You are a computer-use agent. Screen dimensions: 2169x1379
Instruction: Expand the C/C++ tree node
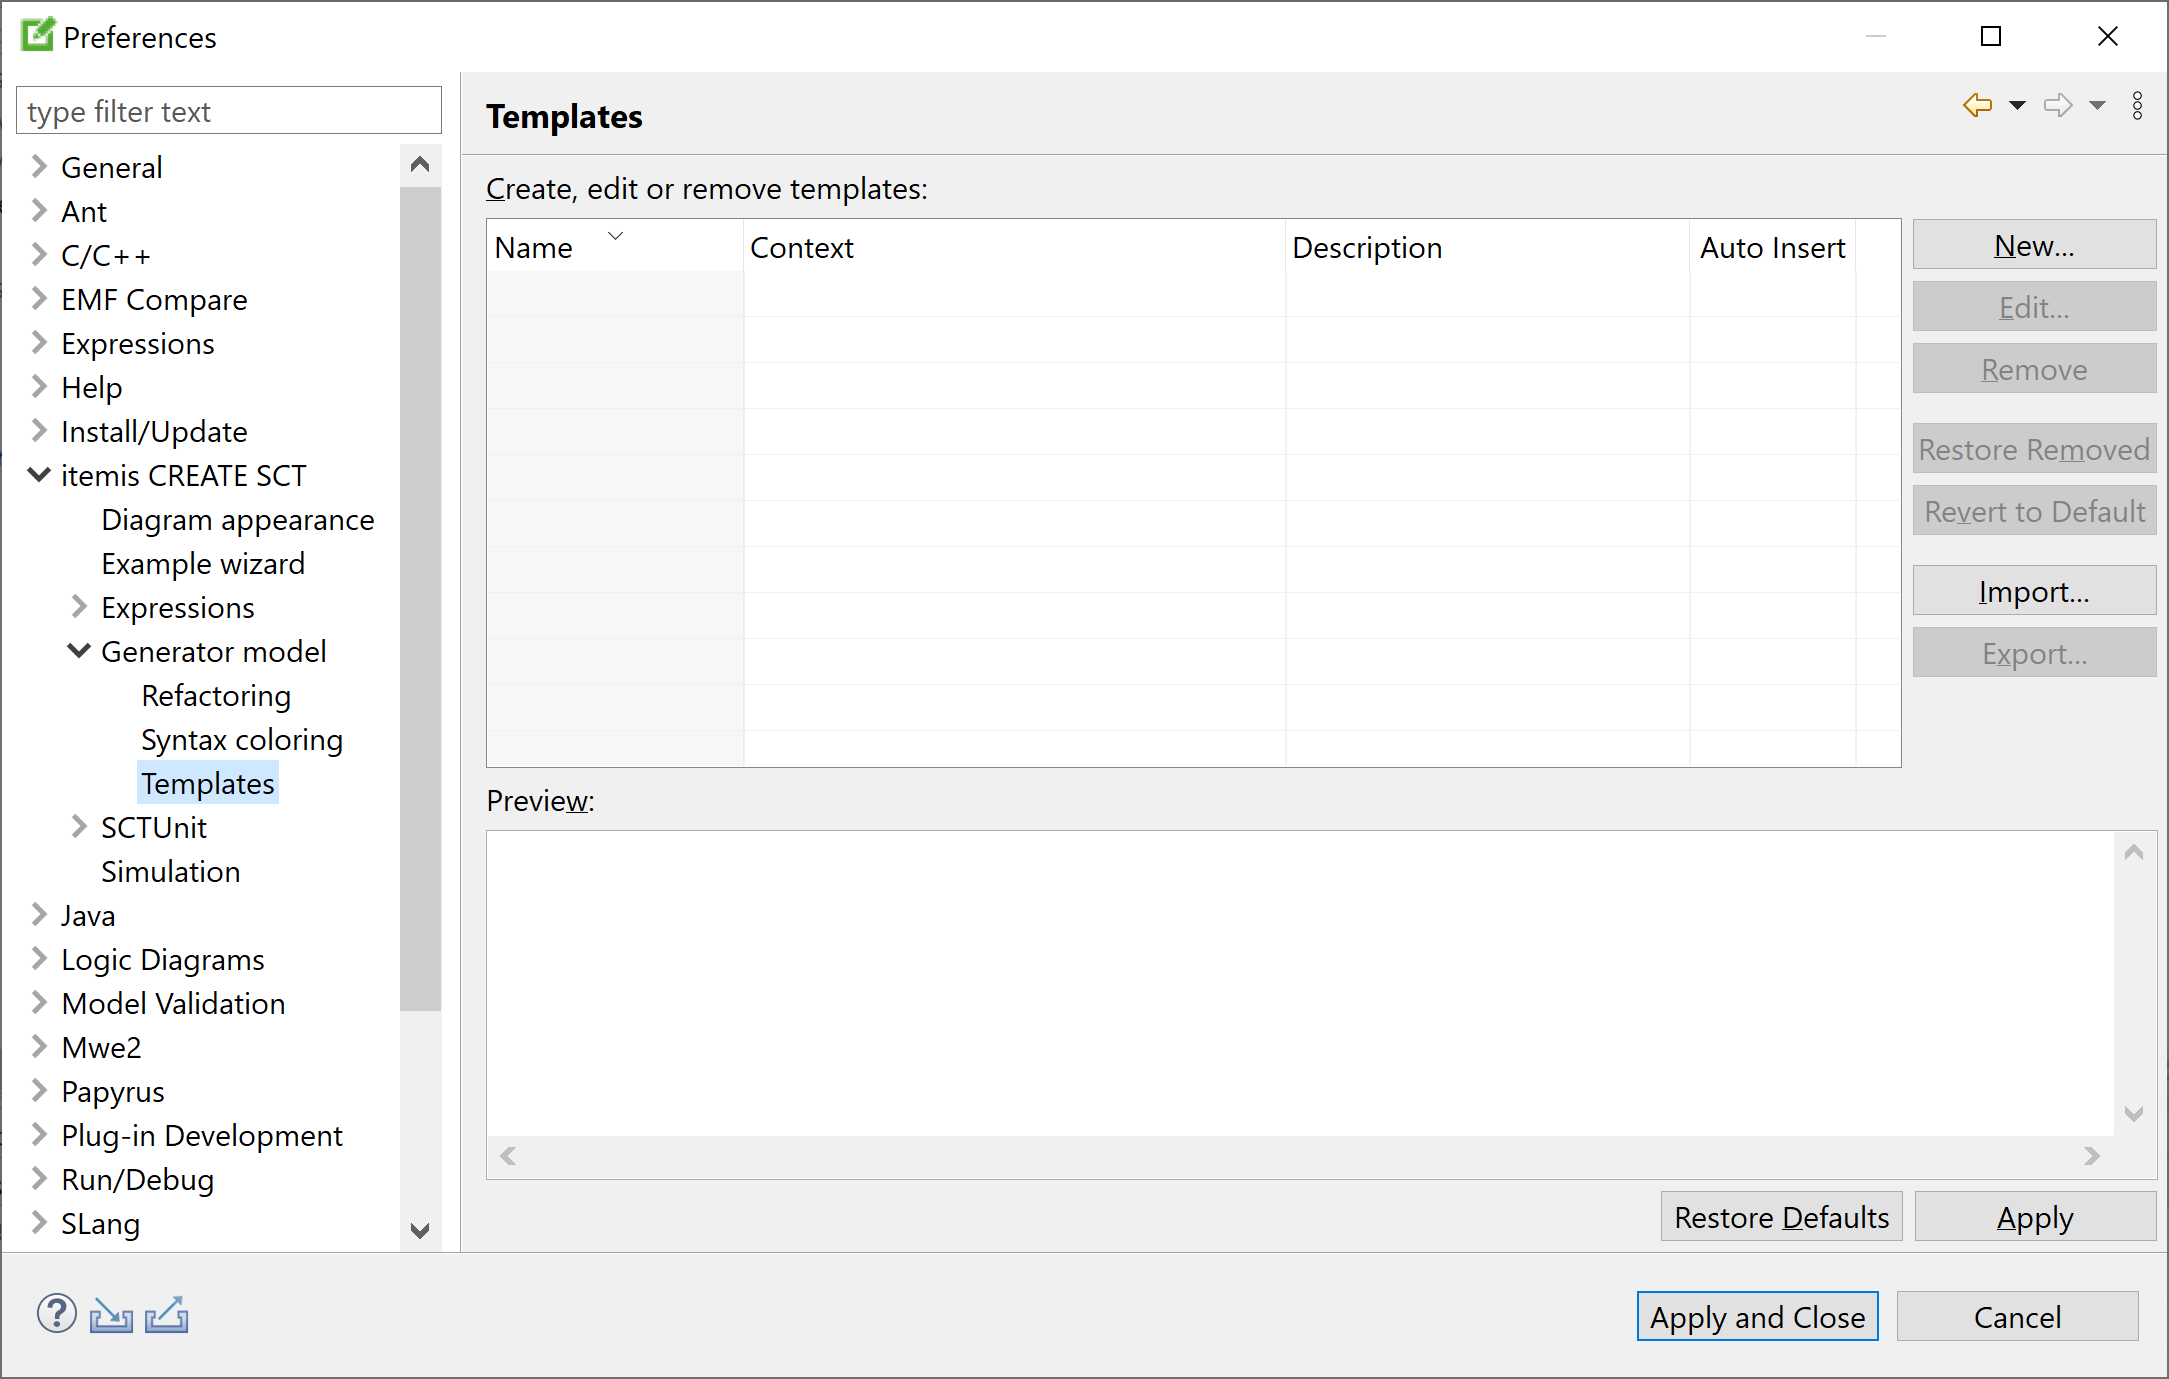(39, 254)
